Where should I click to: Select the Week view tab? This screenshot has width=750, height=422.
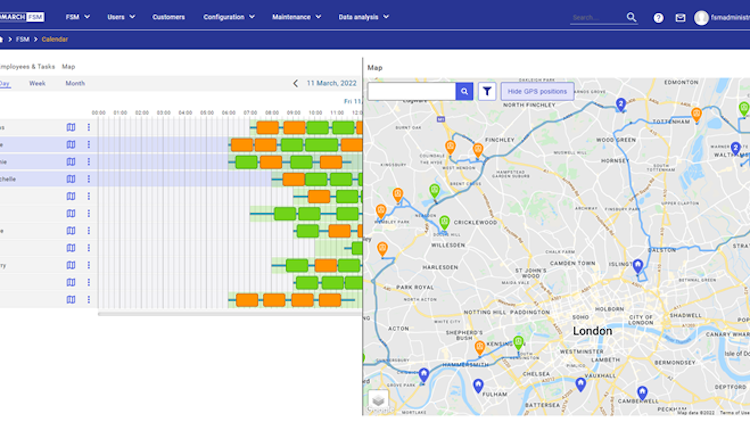click(x=37, y=83)
